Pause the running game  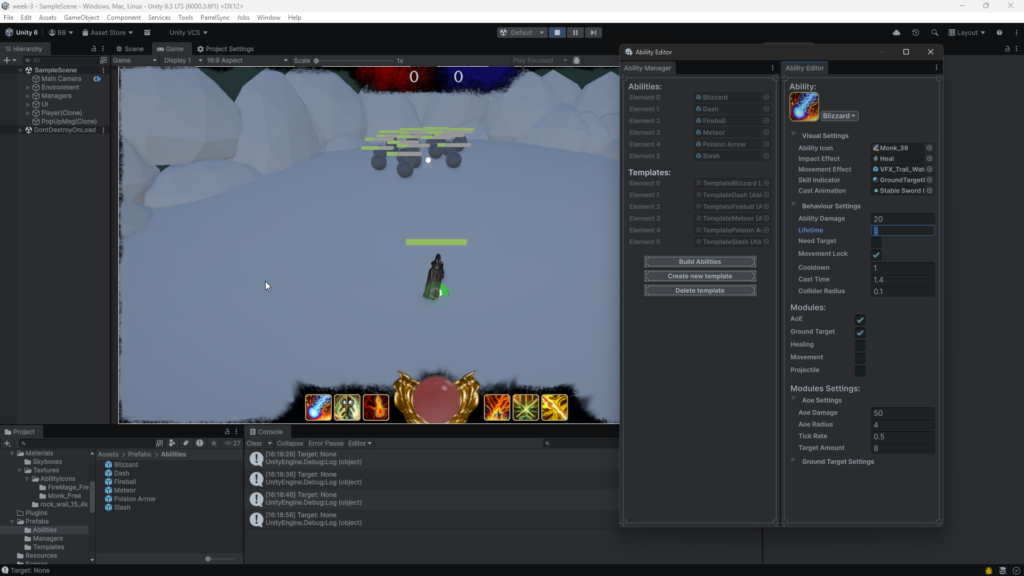pyautogui.click(x=575, y=32)
